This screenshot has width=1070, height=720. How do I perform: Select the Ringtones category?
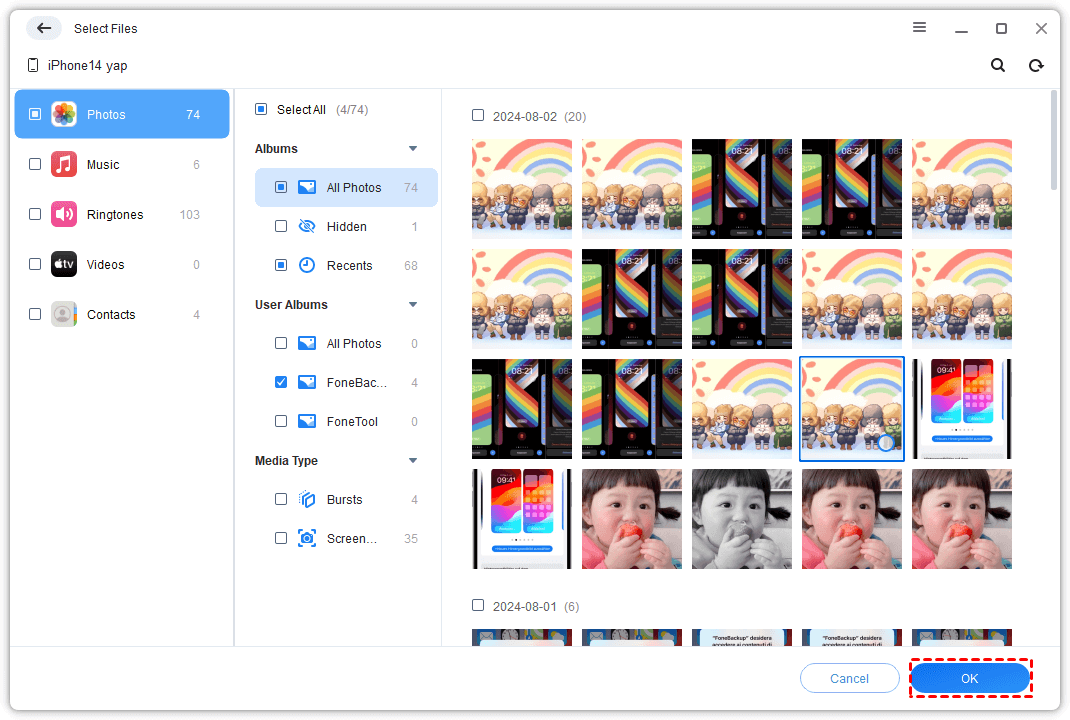(x=121, y=214)
